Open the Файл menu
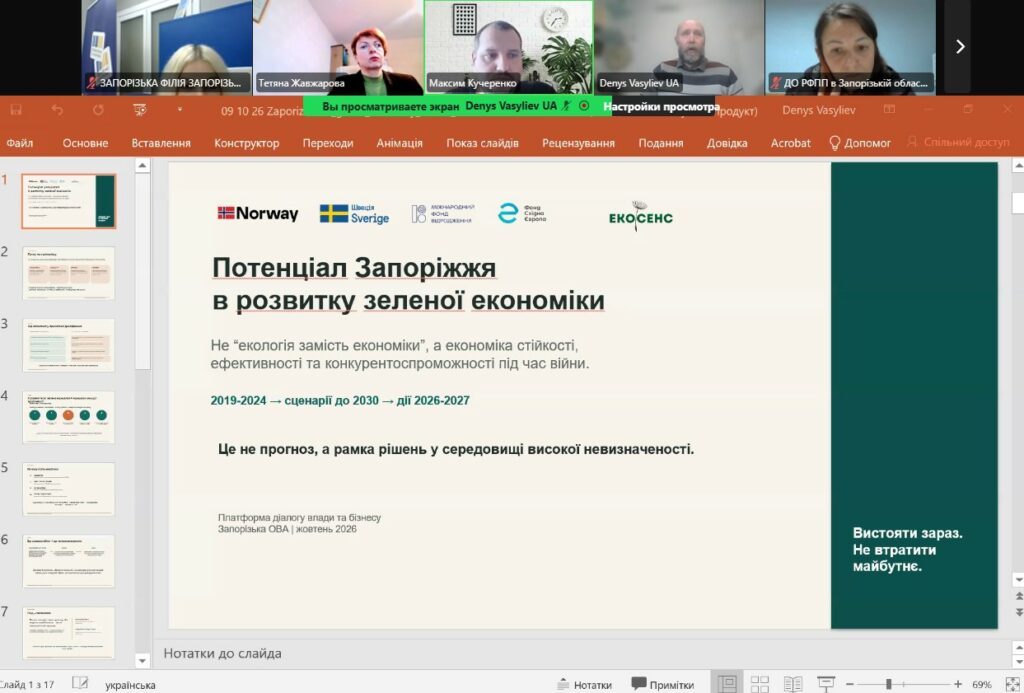The width and height of the screenshot is (1024, 693). coord(20,143)
